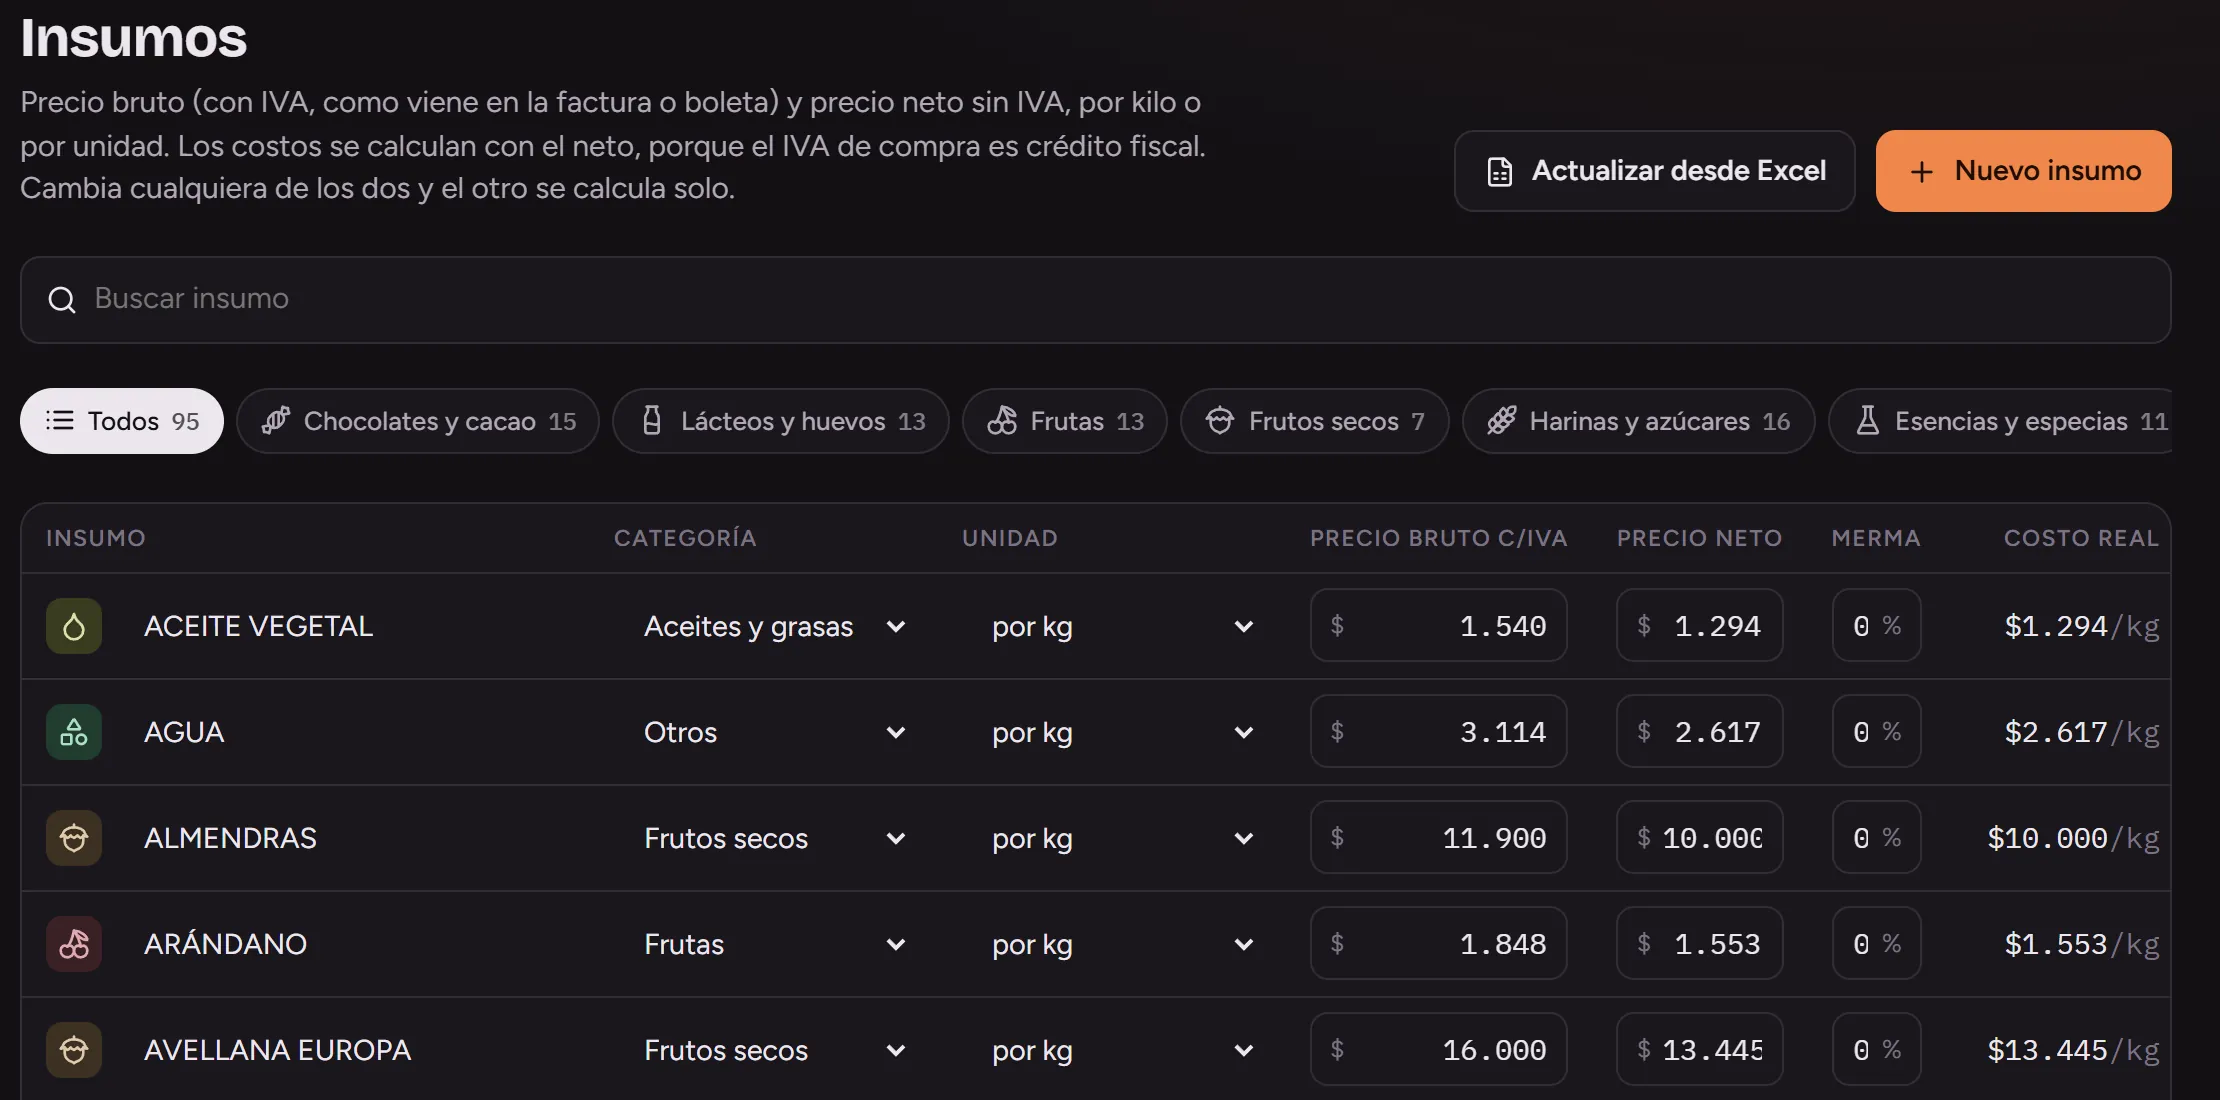Image resolution: width=2220 pixels, height=1100 pixels.
Task: Click the droplet icon beside ACEITE VEGETAL
Action: [74, 626]
